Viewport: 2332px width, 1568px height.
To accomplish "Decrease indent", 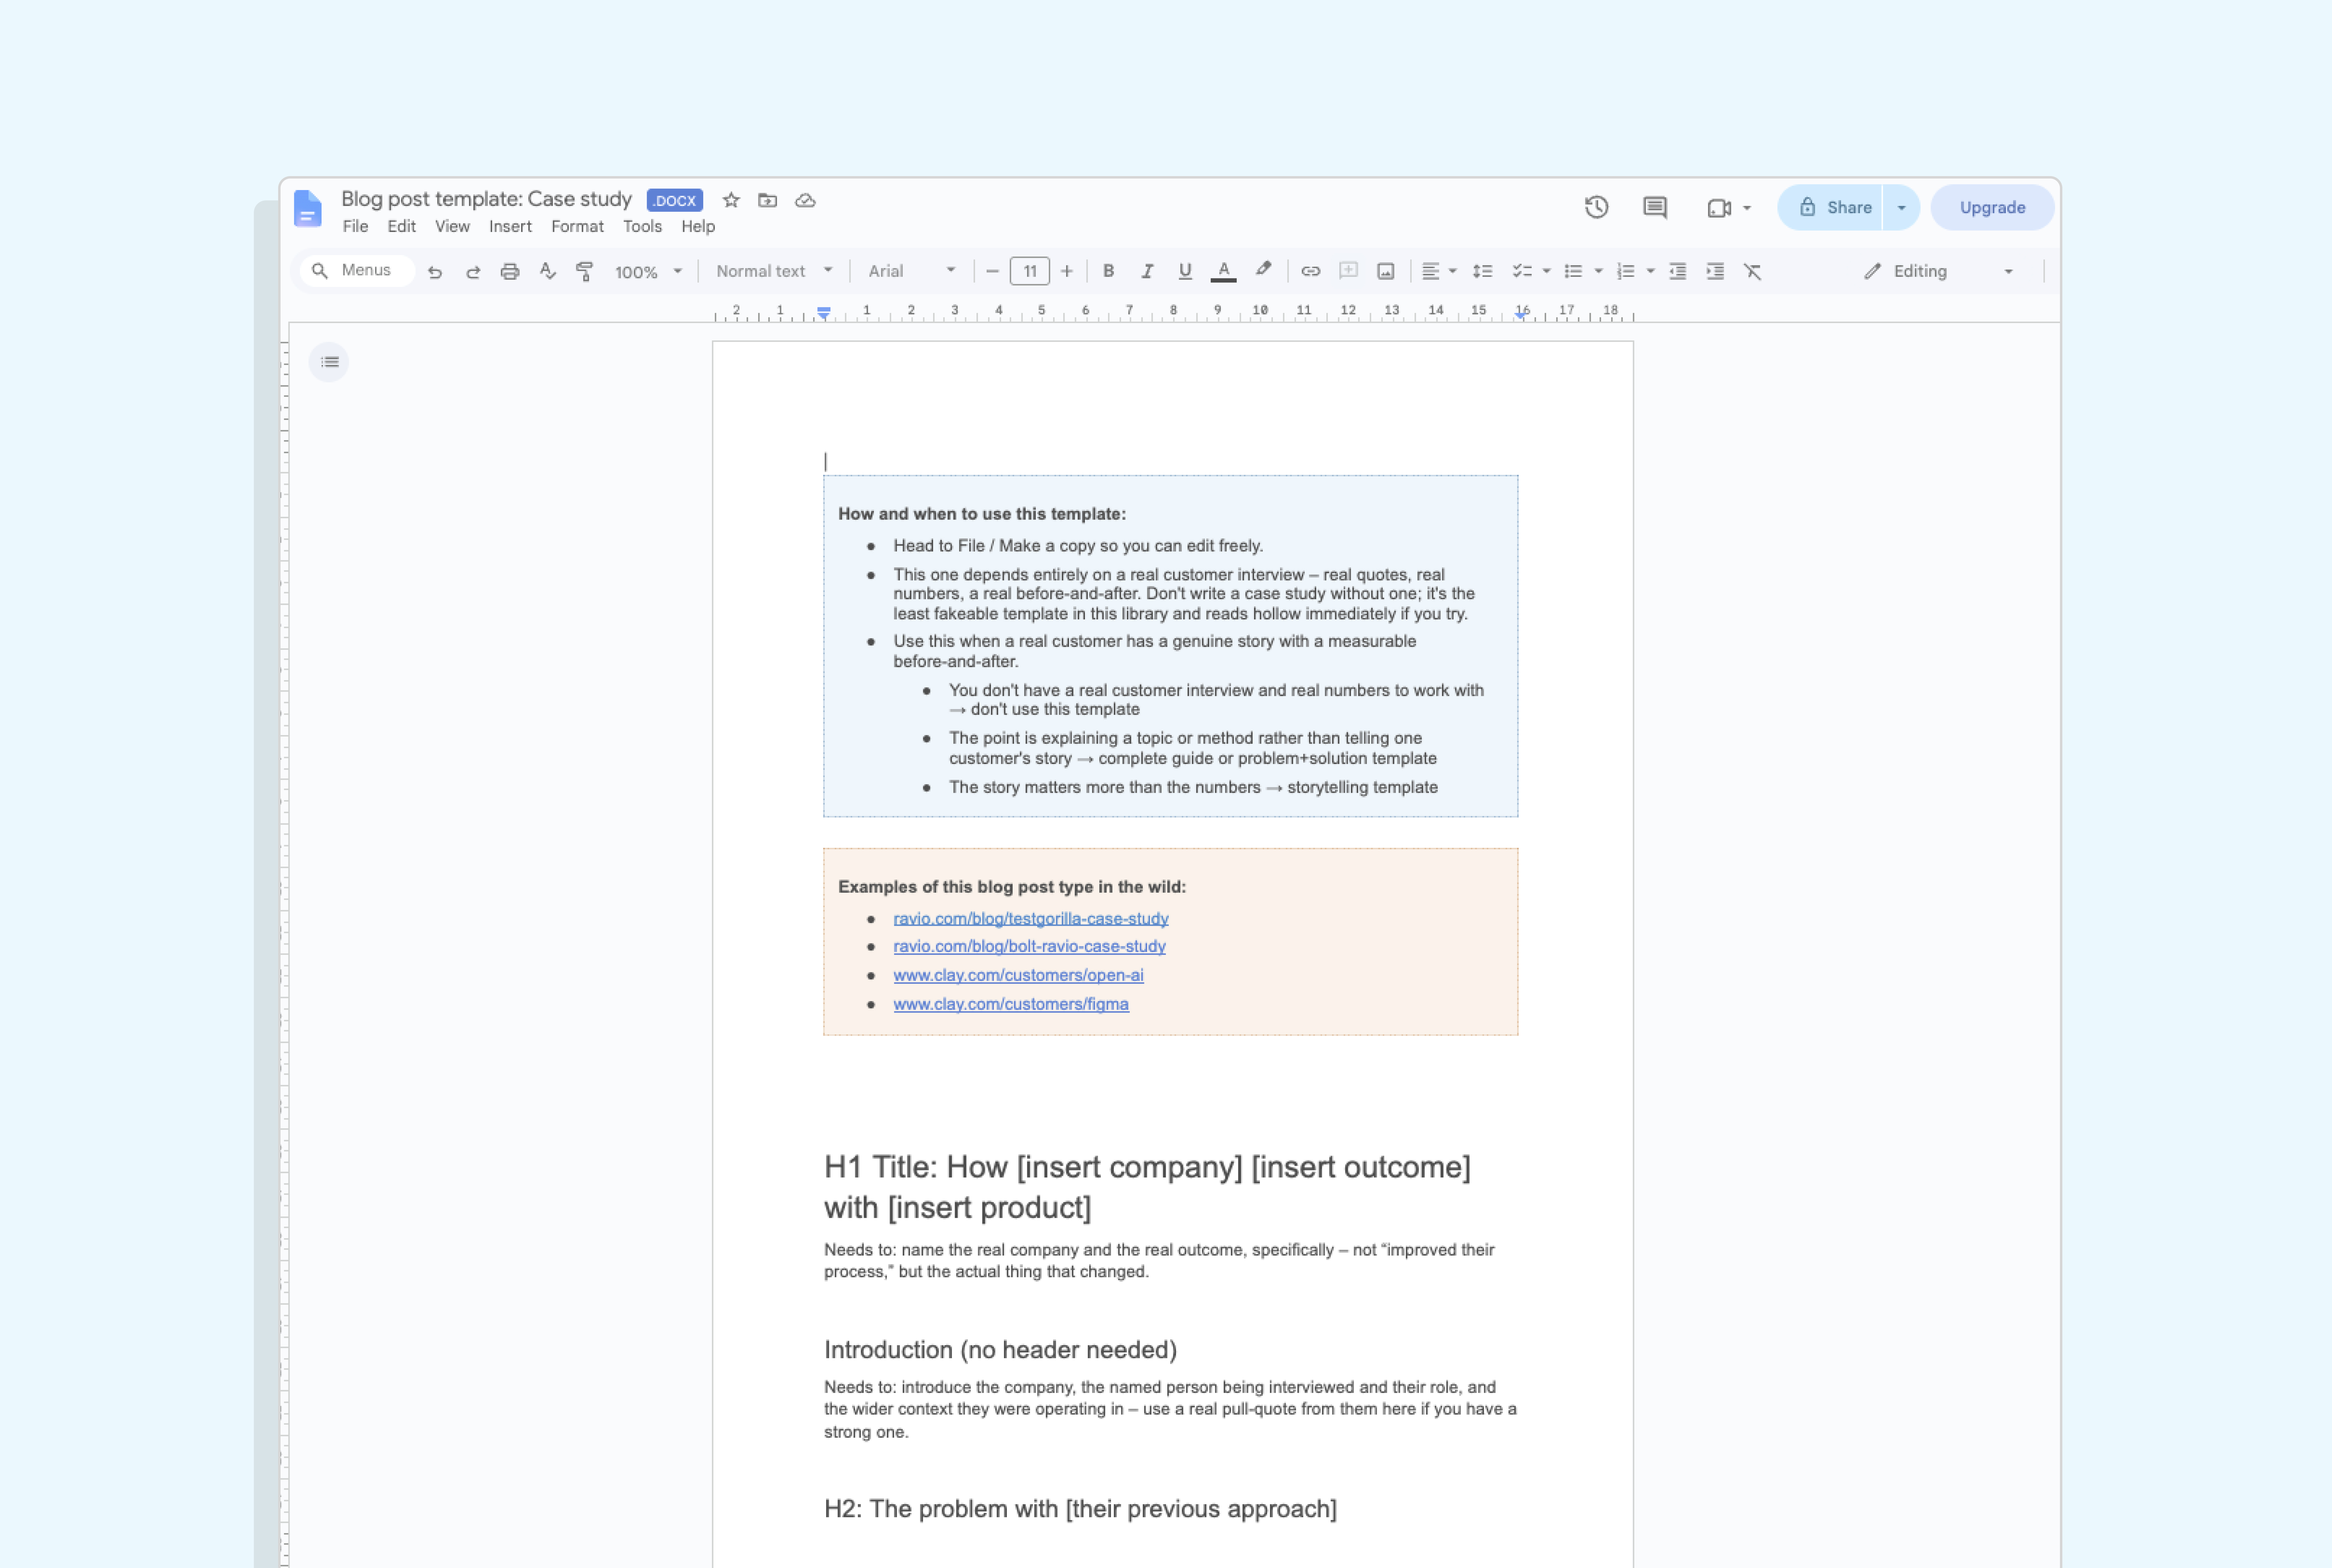I will pos(1678,271).
